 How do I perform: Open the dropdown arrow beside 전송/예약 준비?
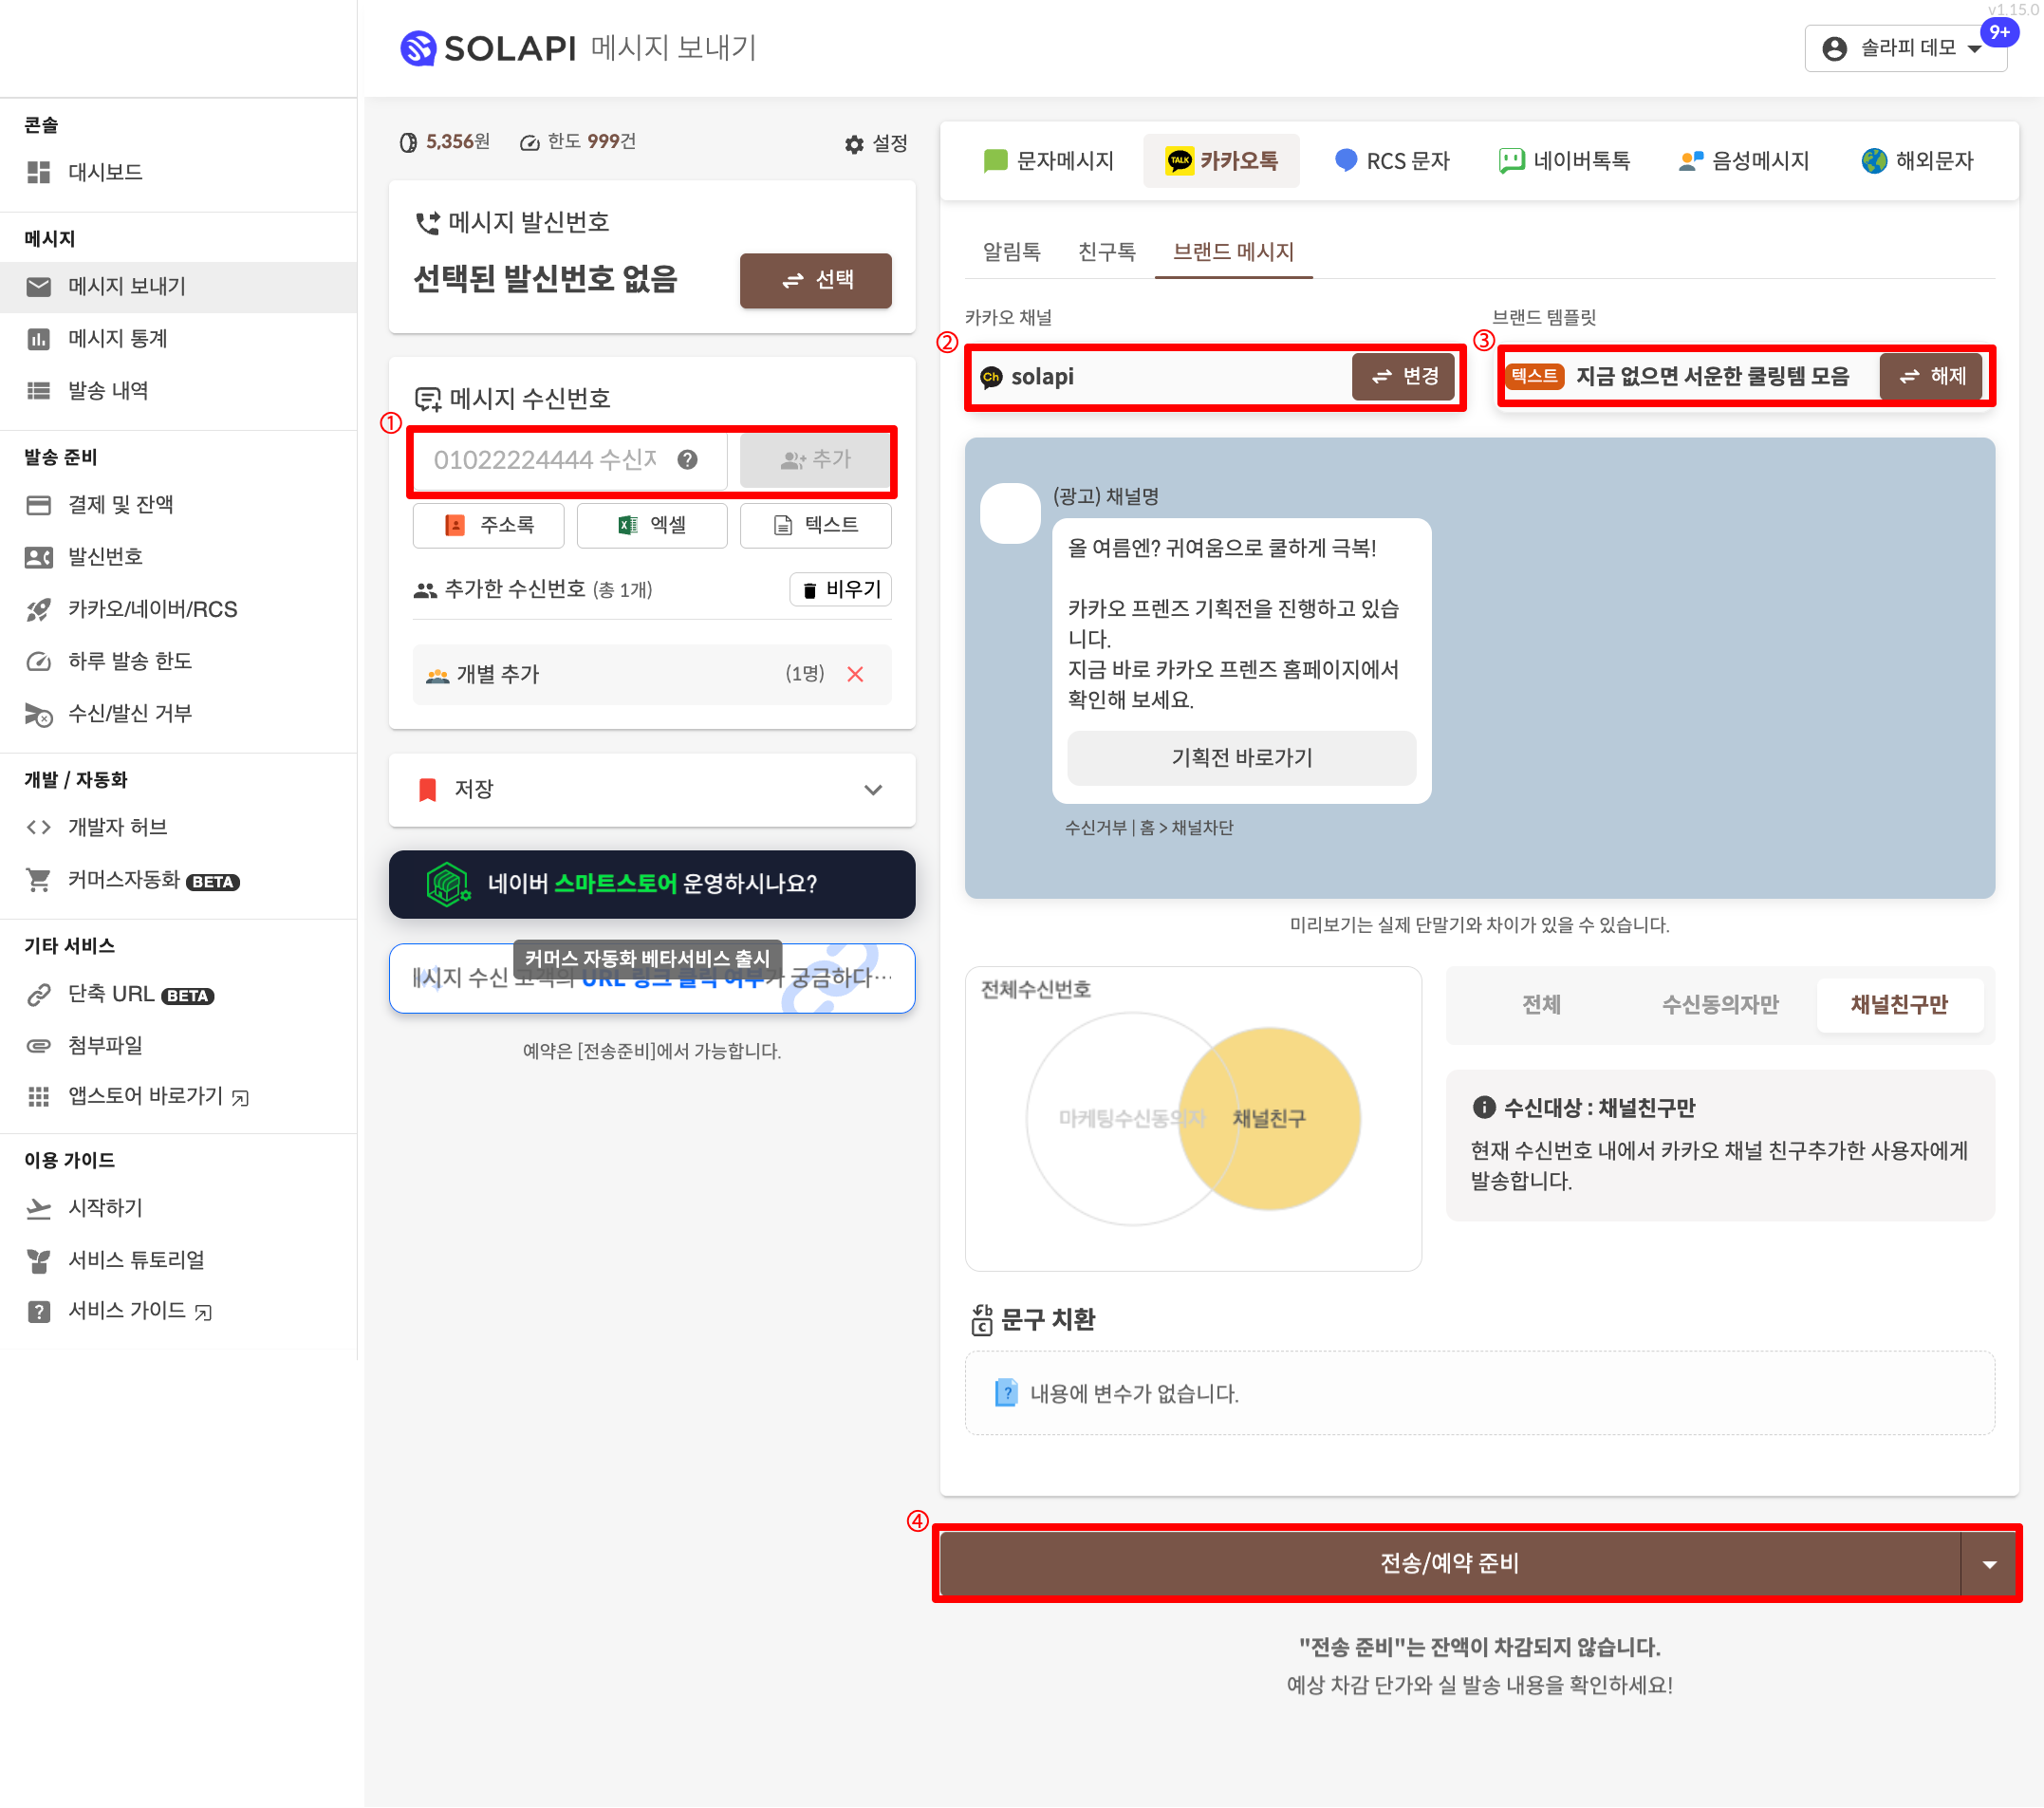pyautogui.click(x=1990, y=1564)
